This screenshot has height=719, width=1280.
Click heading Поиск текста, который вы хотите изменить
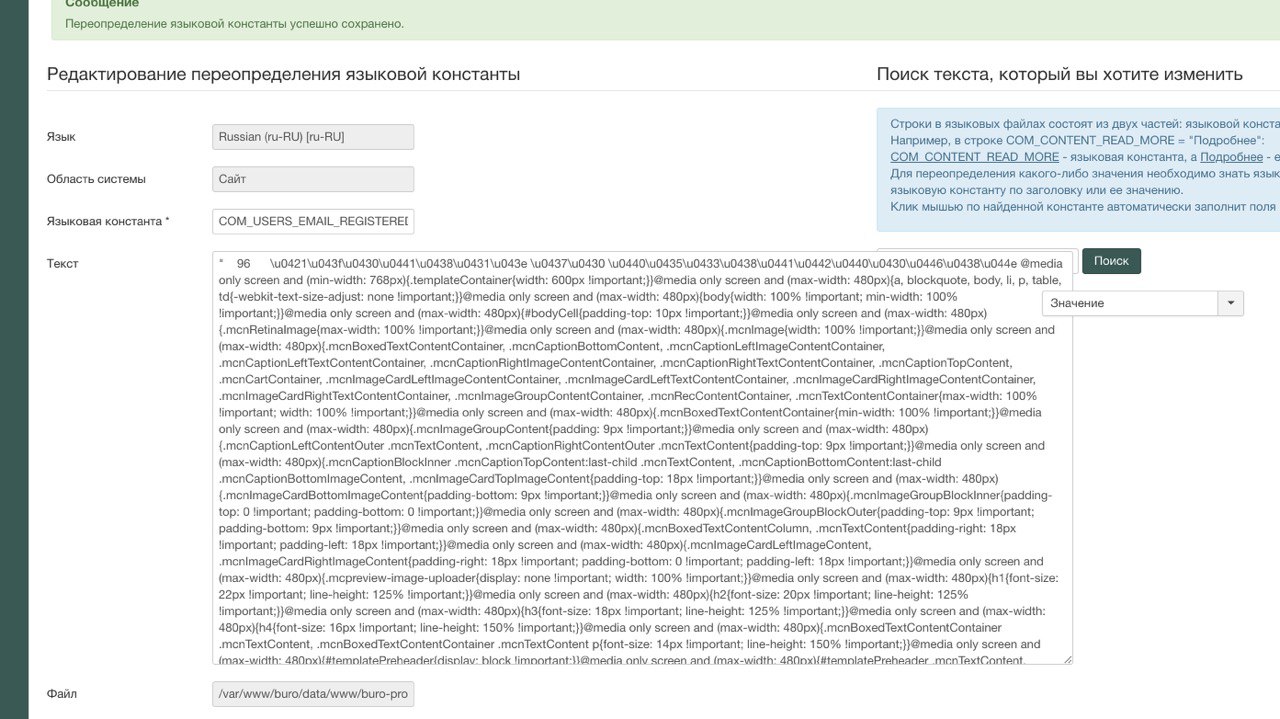(1060, 74)
